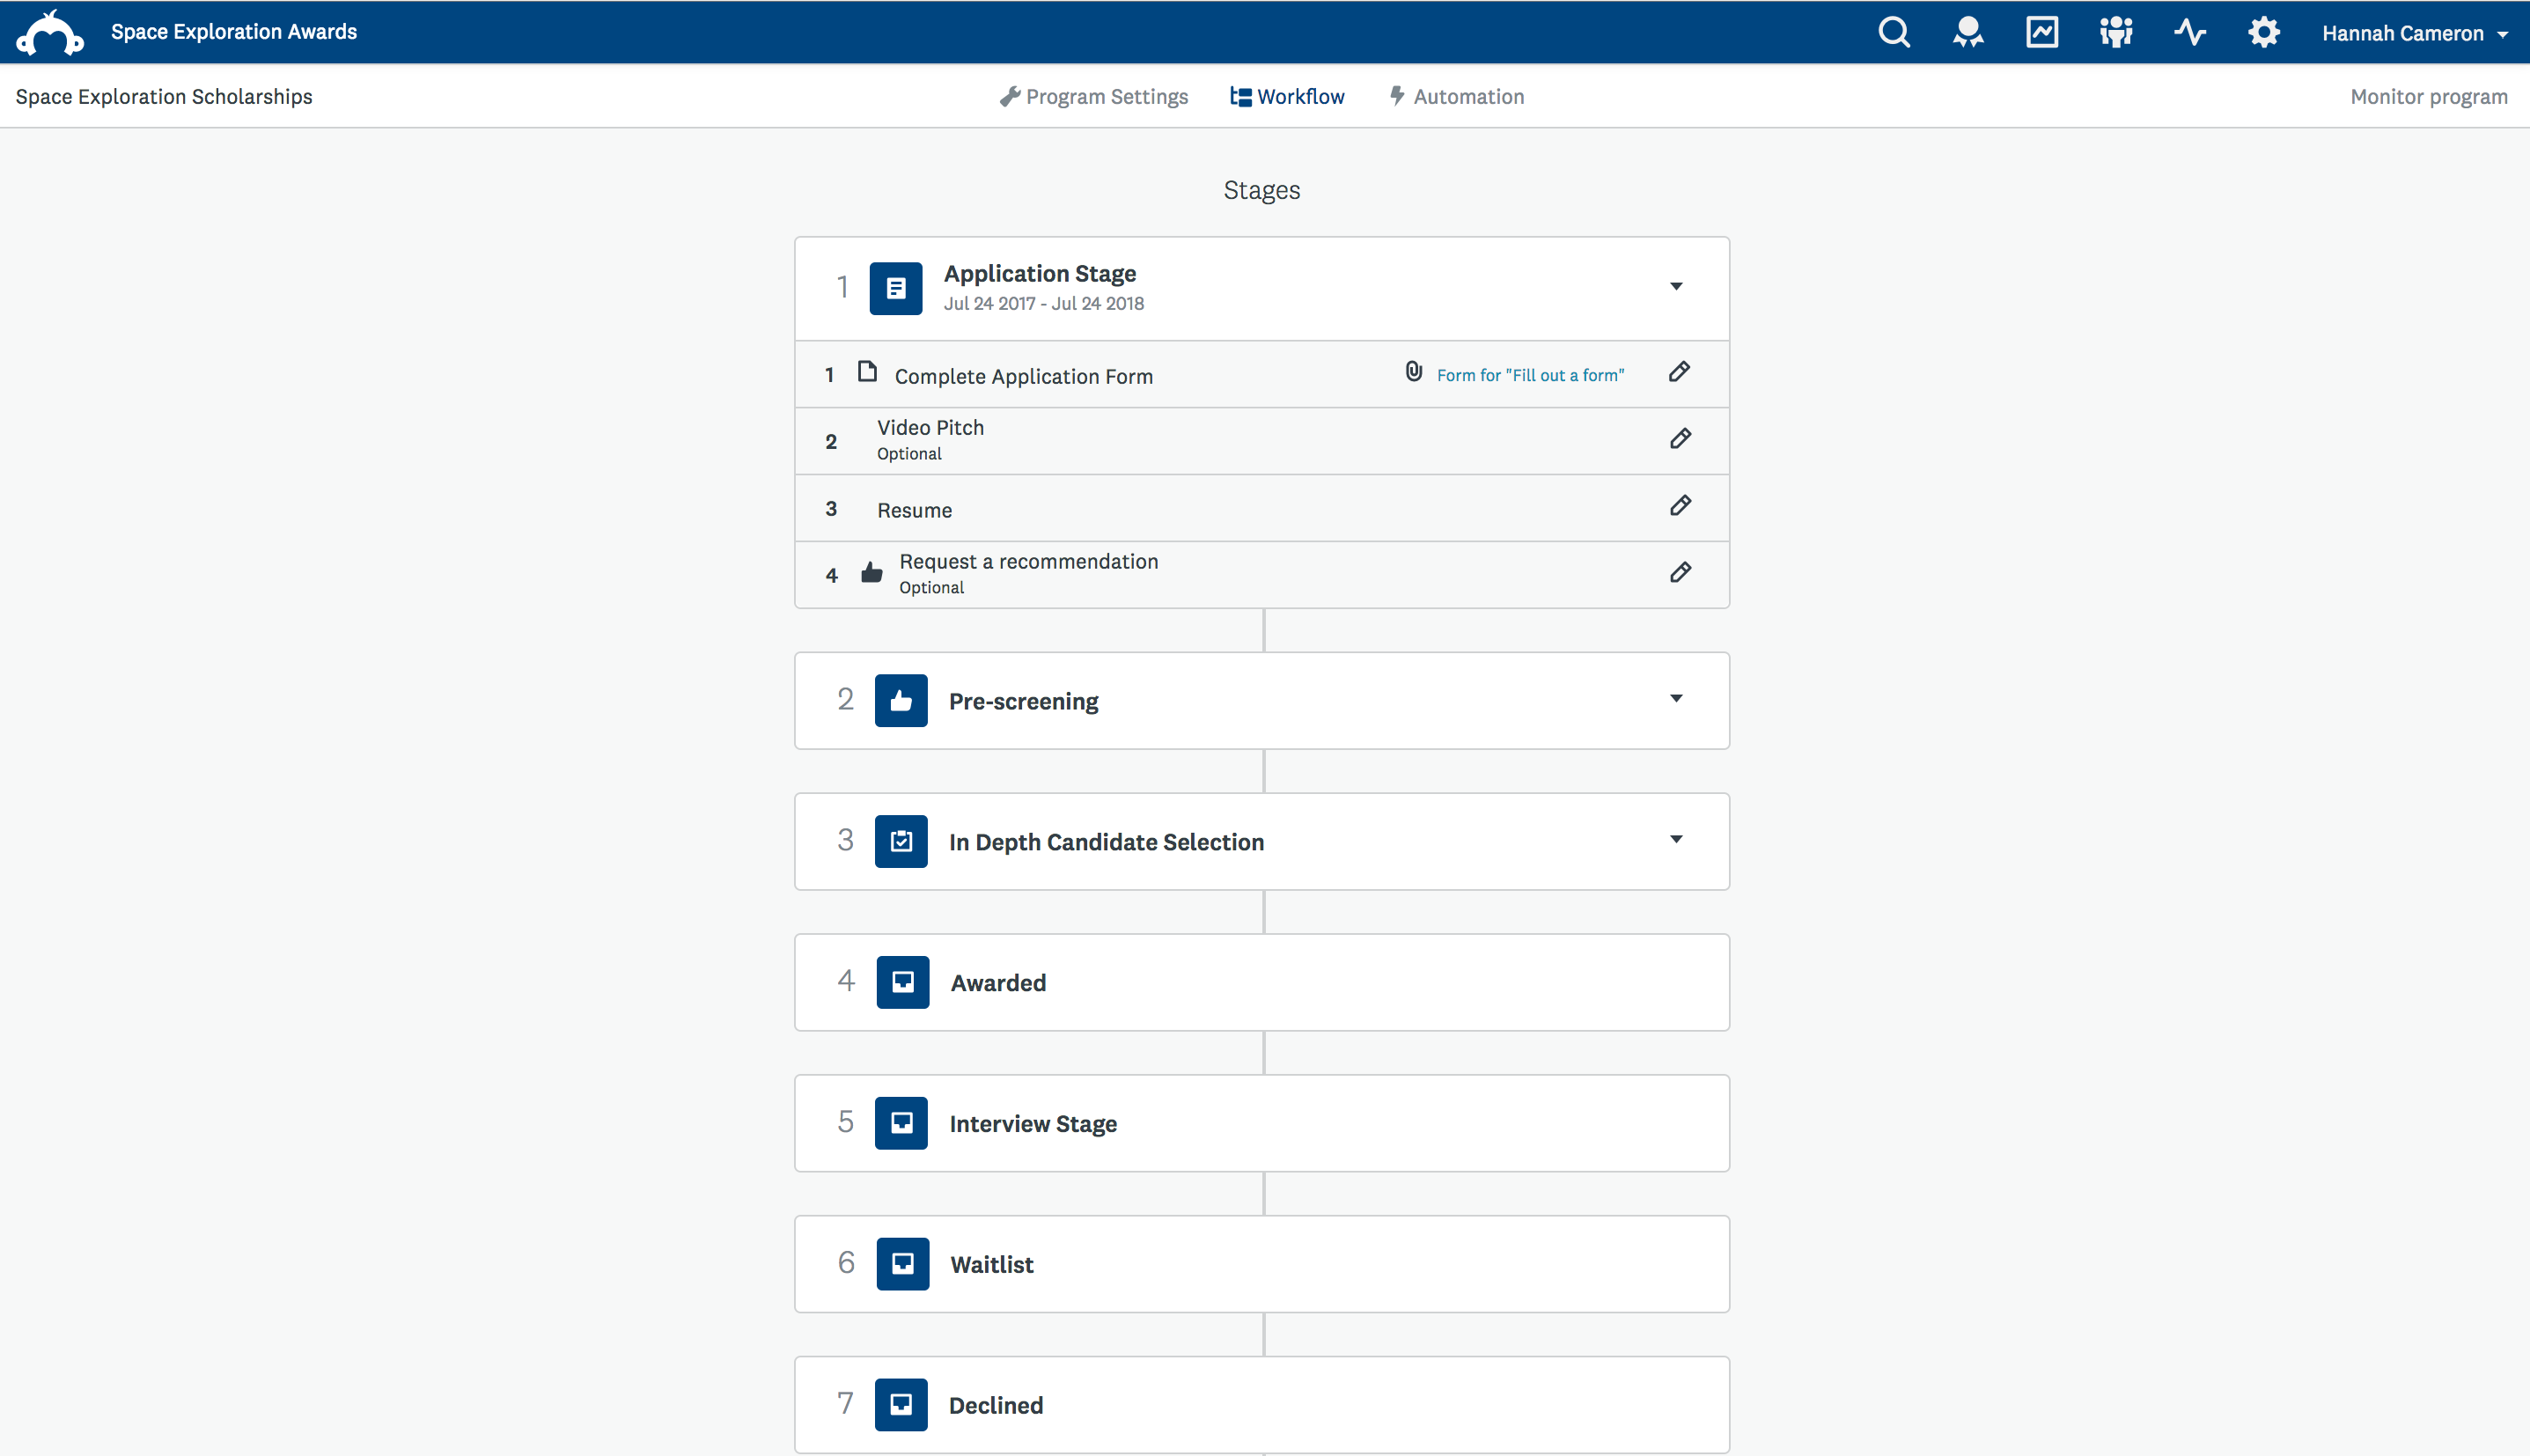Click the activity pulse icon in header
This screenshot has width=2530, height=1456.
2190,32
